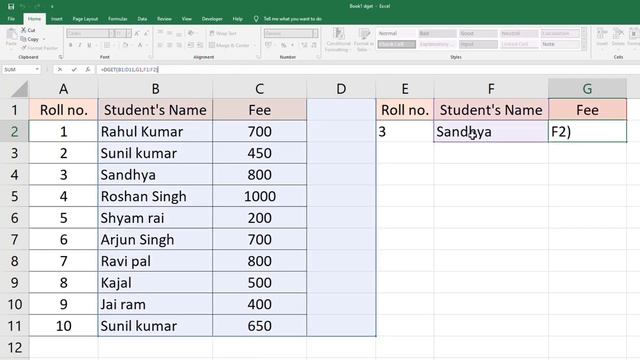Click the Shyam rai cell
The image size is (640, 360).
[155, 218]
